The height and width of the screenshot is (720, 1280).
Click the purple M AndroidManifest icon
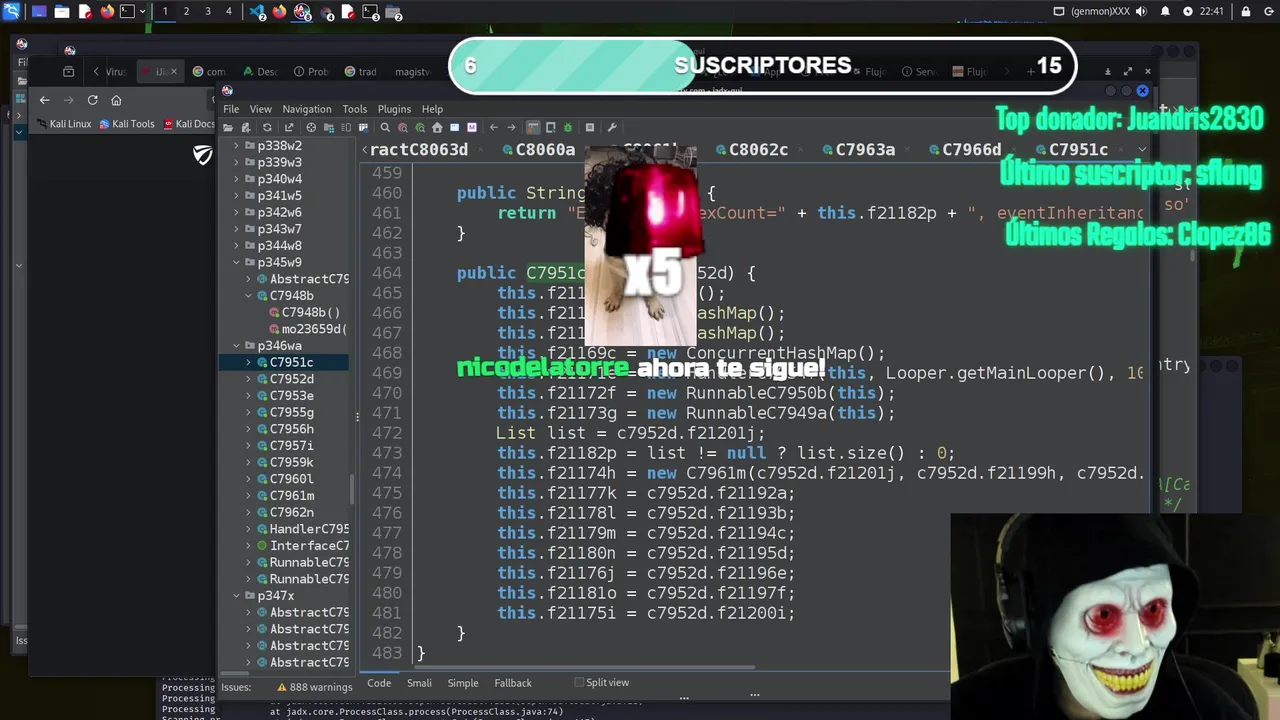pos(472,127)
